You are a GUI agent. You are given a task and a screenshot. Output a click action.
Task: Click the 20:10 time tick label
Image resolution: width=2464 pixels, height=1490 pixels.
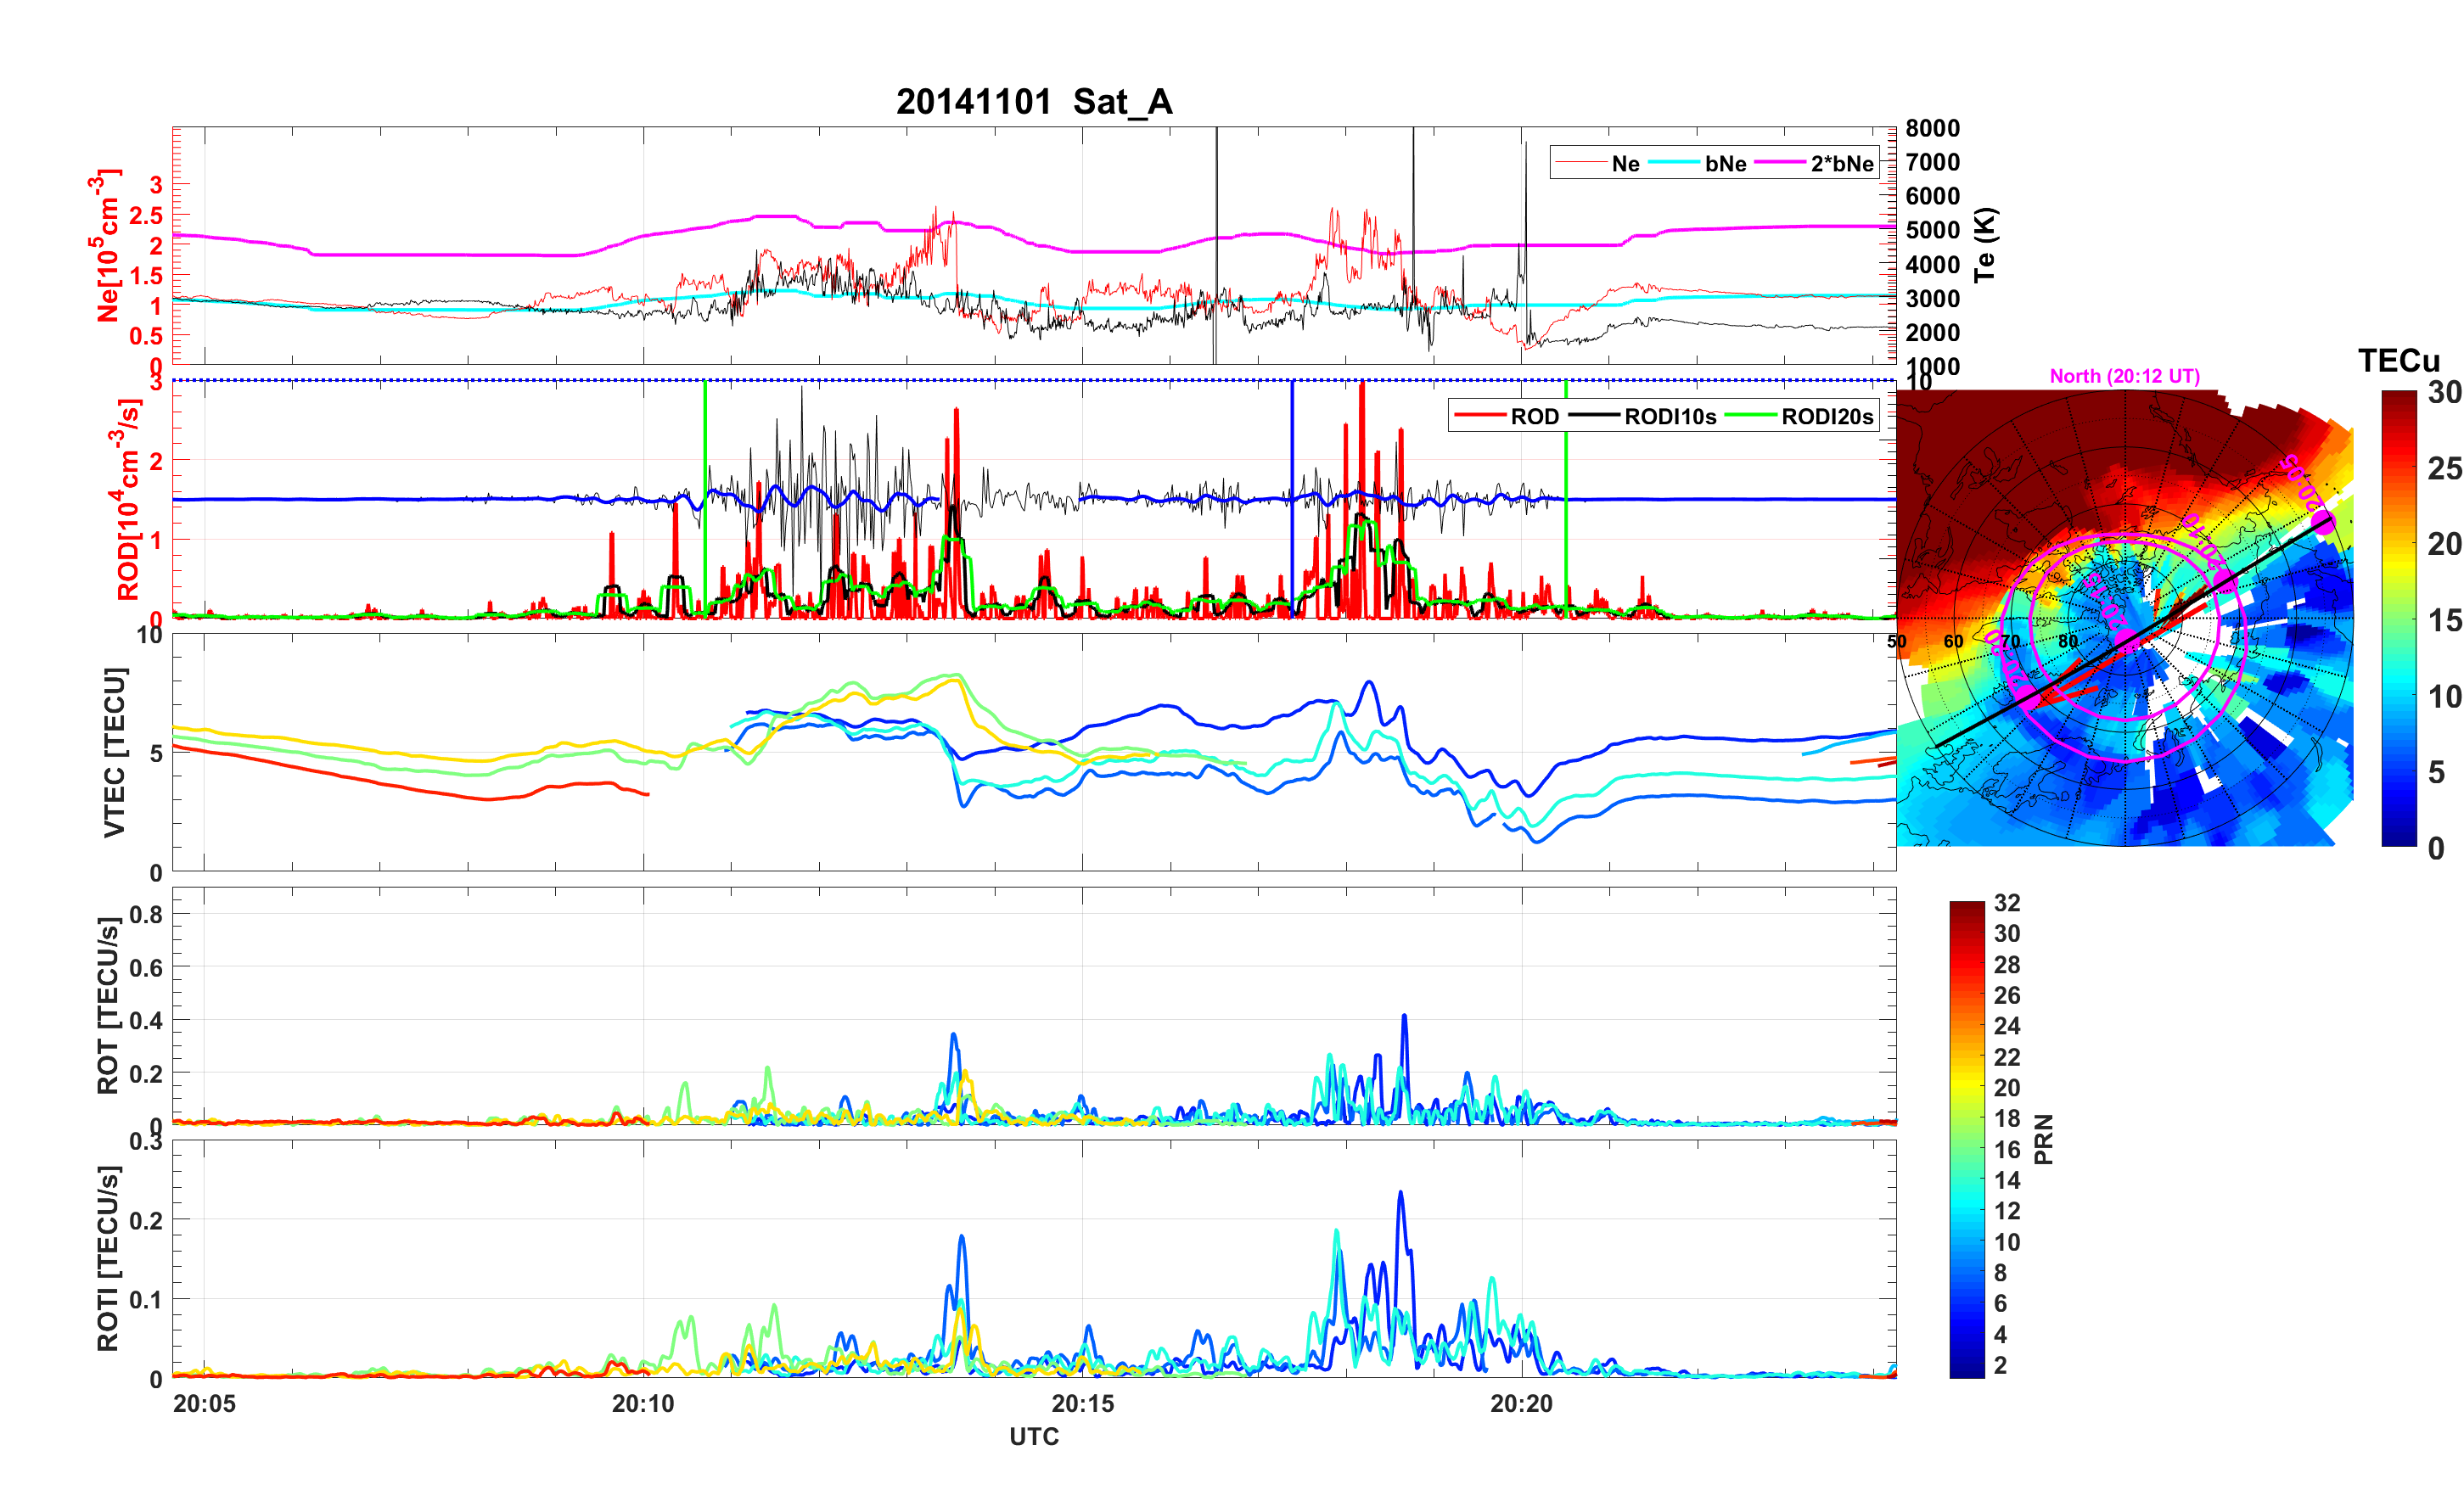click(643, 1404)
